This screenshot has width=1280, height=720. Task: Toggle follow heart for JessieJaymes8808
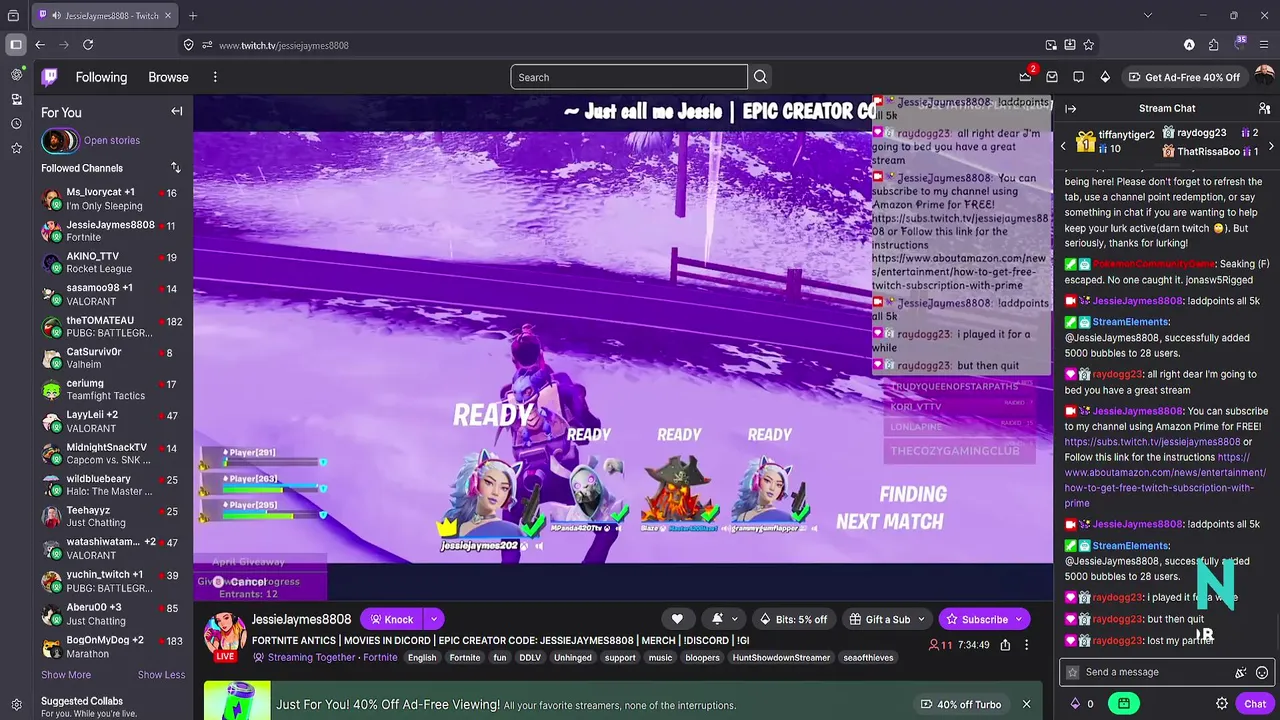click(x=677, y=619)
